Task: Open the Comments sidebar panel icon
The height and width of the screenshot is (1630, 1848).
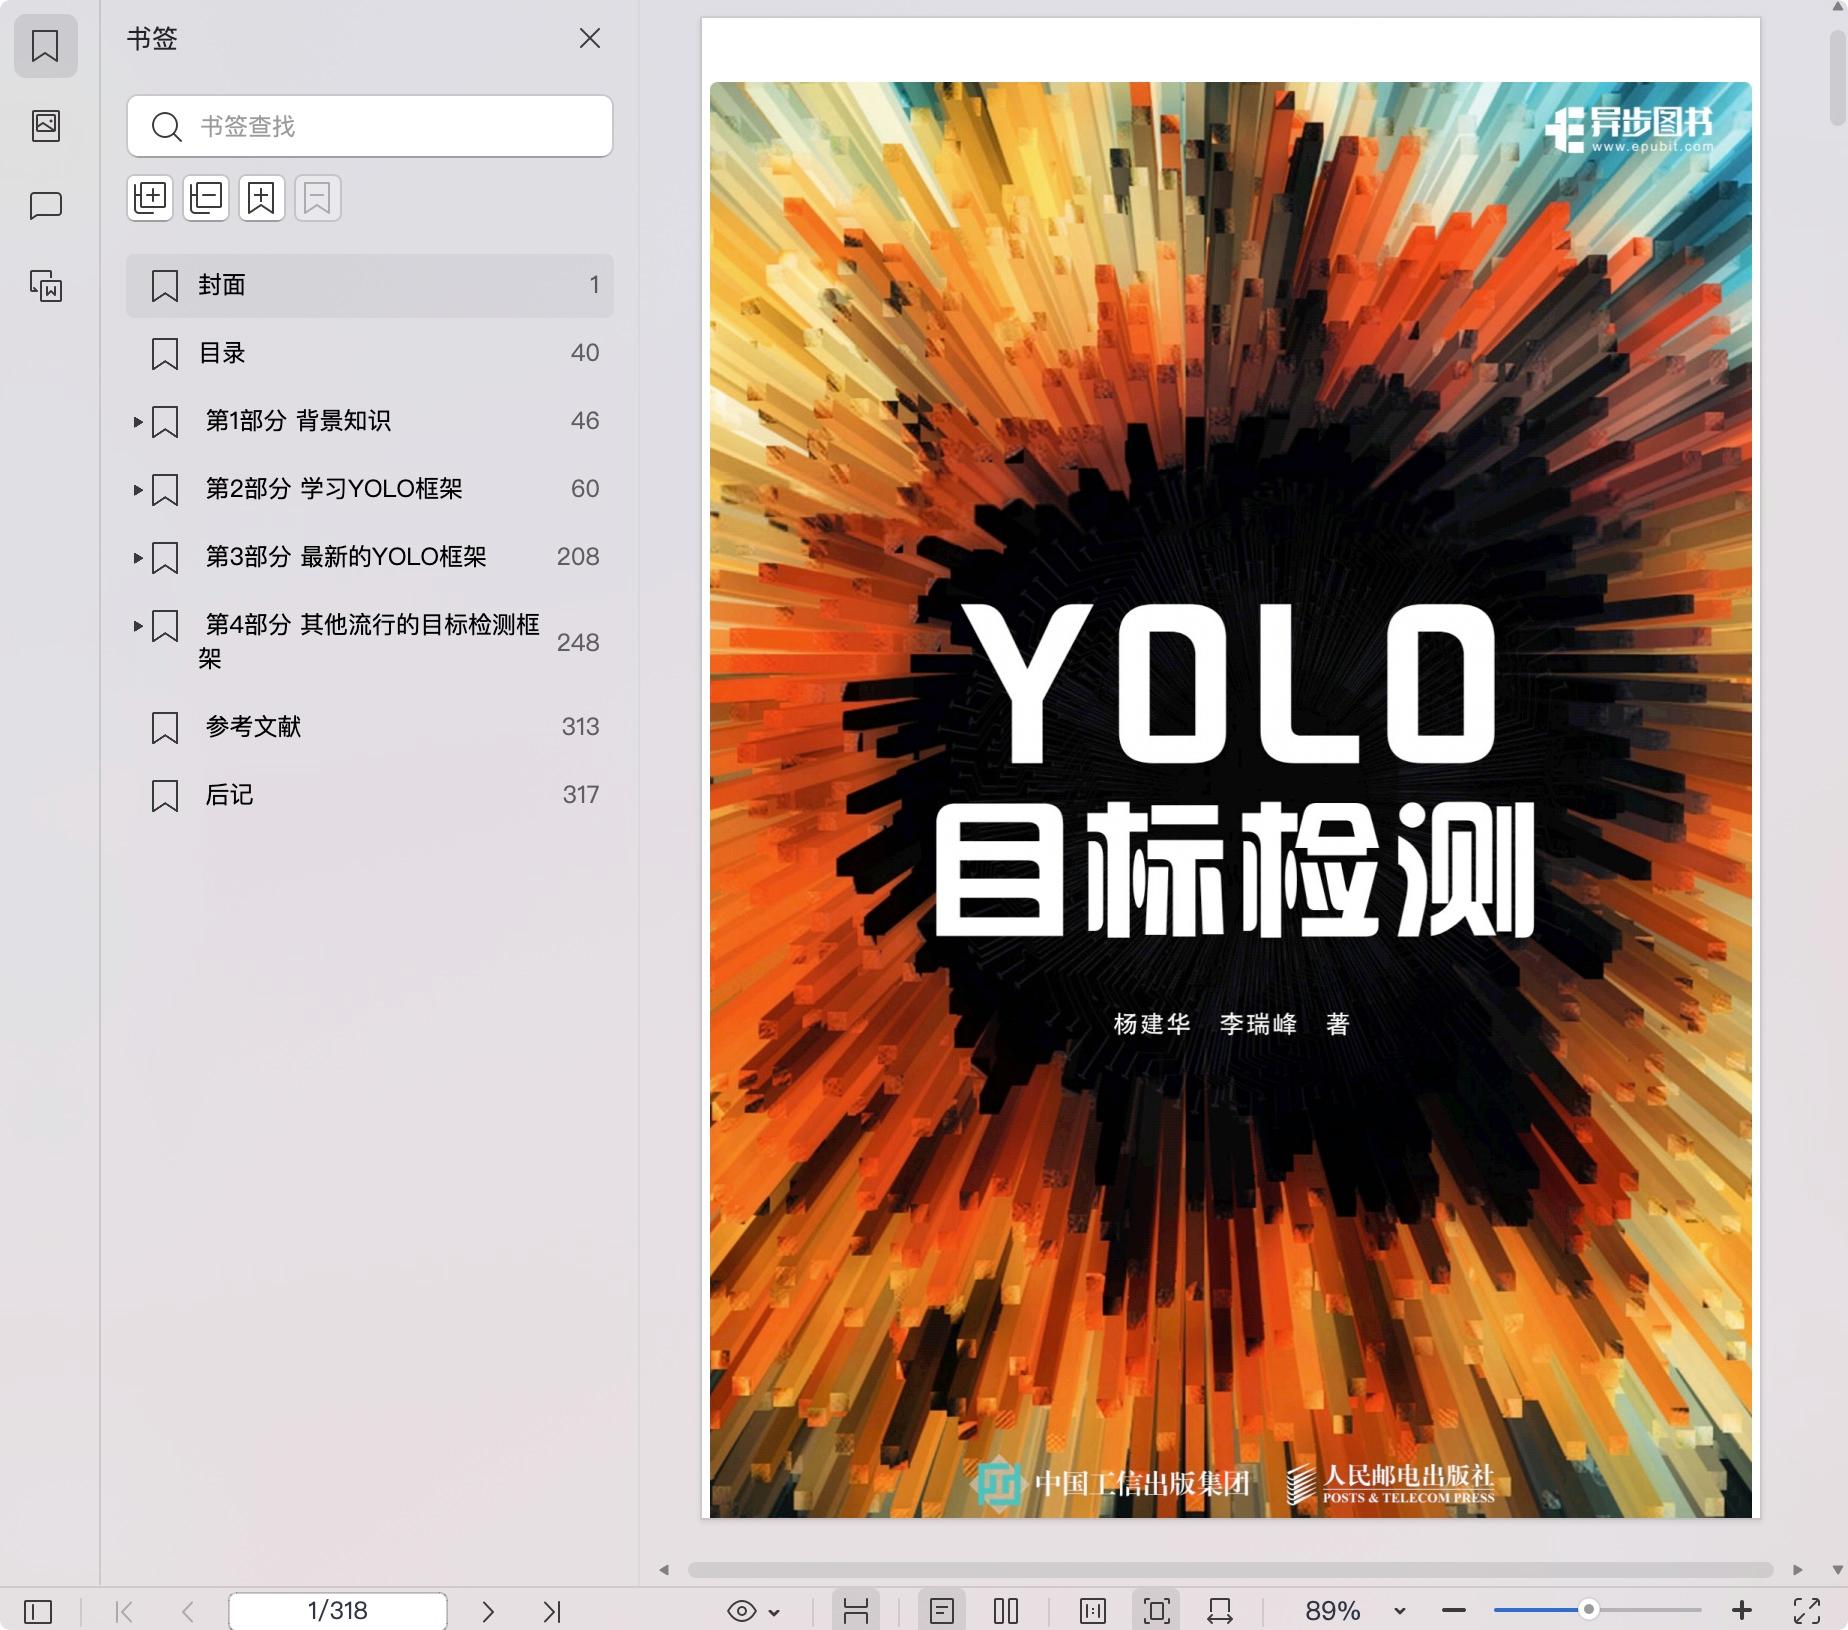Action: click(x=45, y=206)
